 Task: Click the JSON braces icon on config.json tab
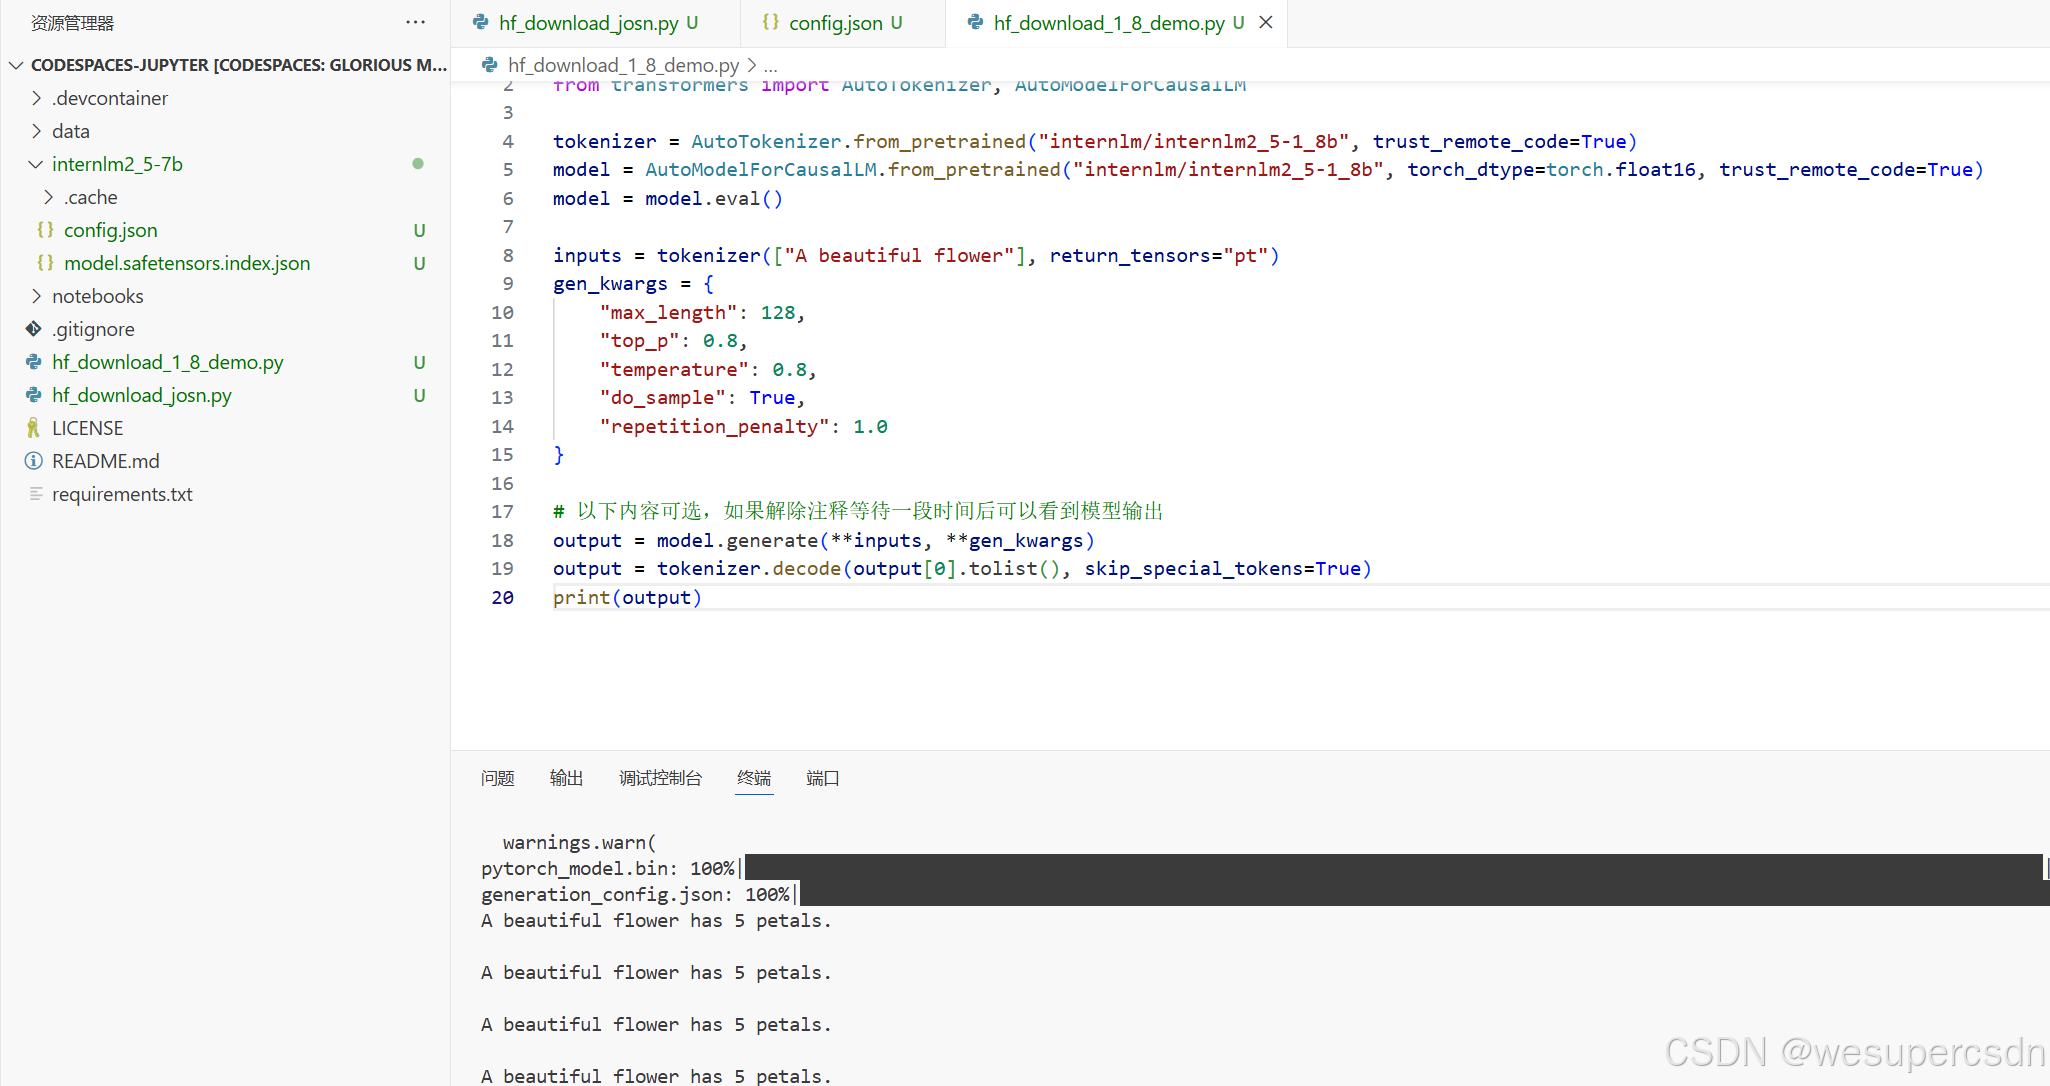[x=770, y=22]
